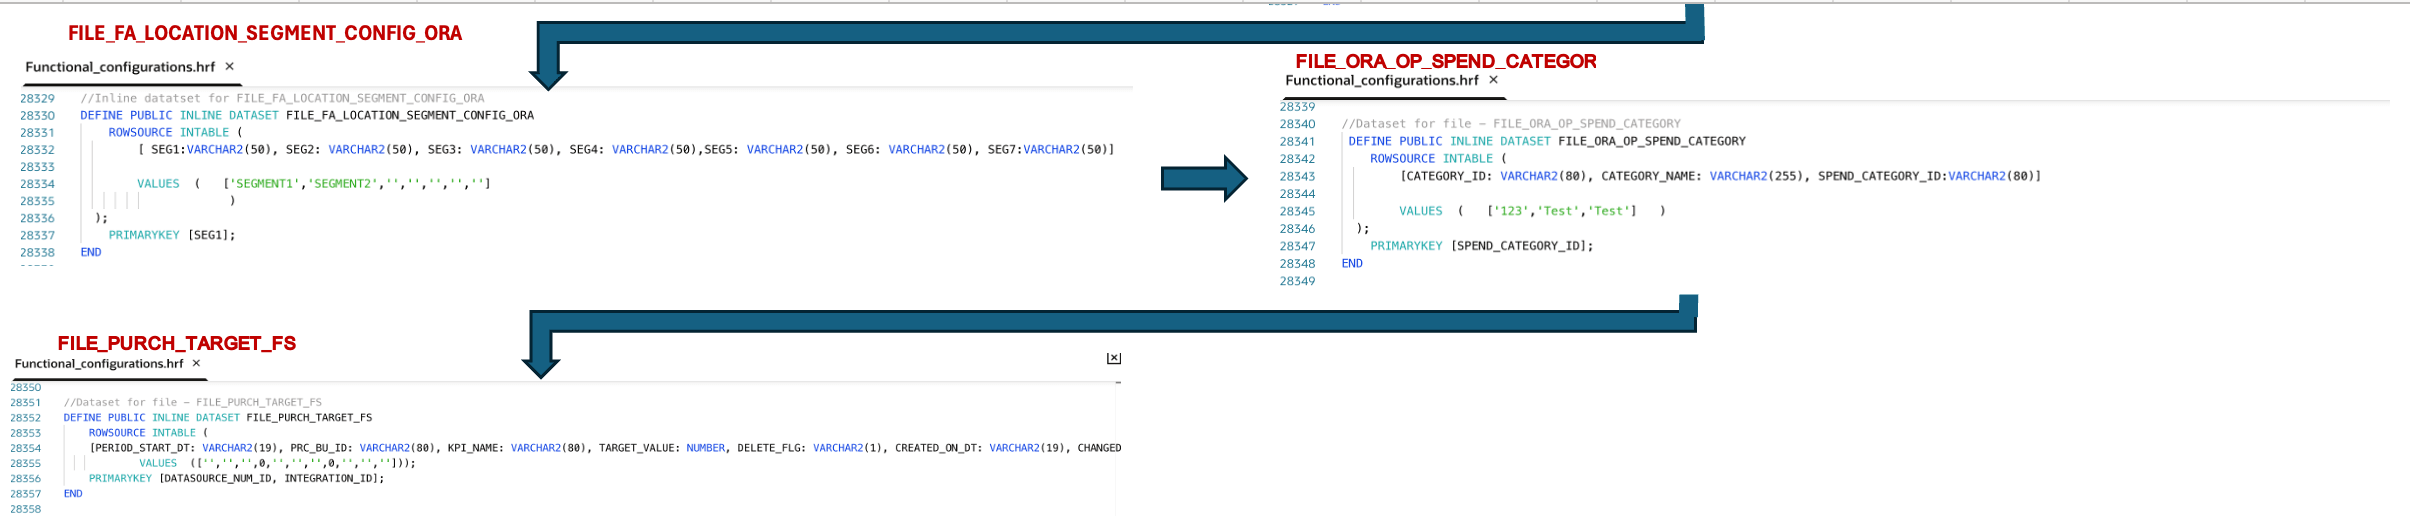Click line number 28358 in the gutter
The image size is (2410, 530).
pos(26,509)
